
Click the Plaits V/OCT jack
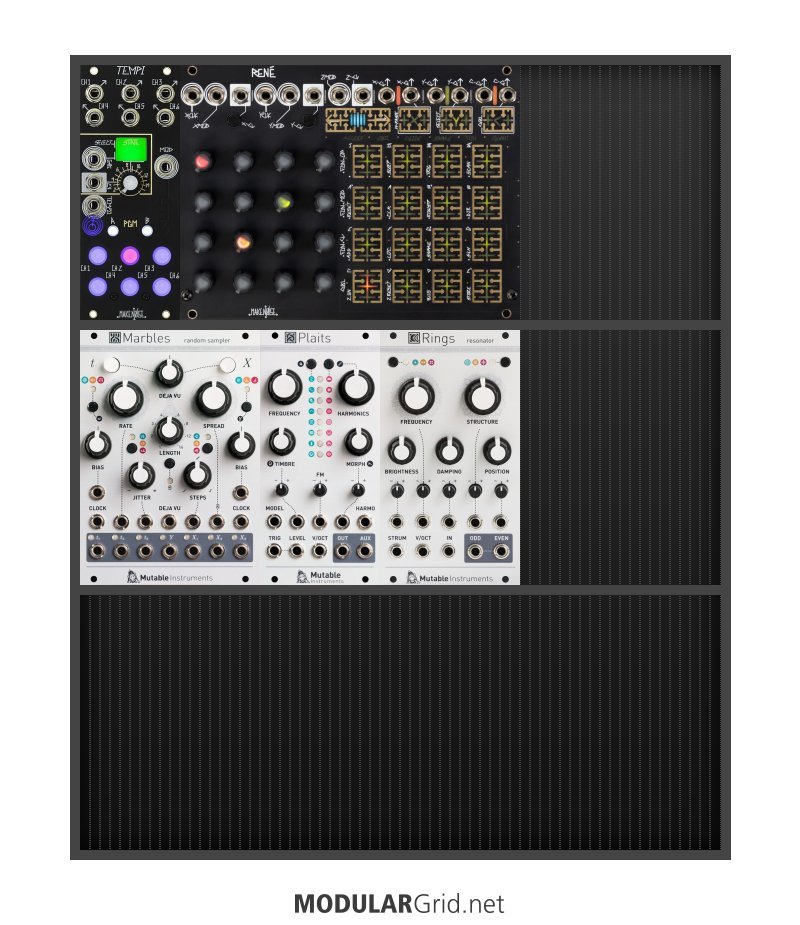(319, 552)
